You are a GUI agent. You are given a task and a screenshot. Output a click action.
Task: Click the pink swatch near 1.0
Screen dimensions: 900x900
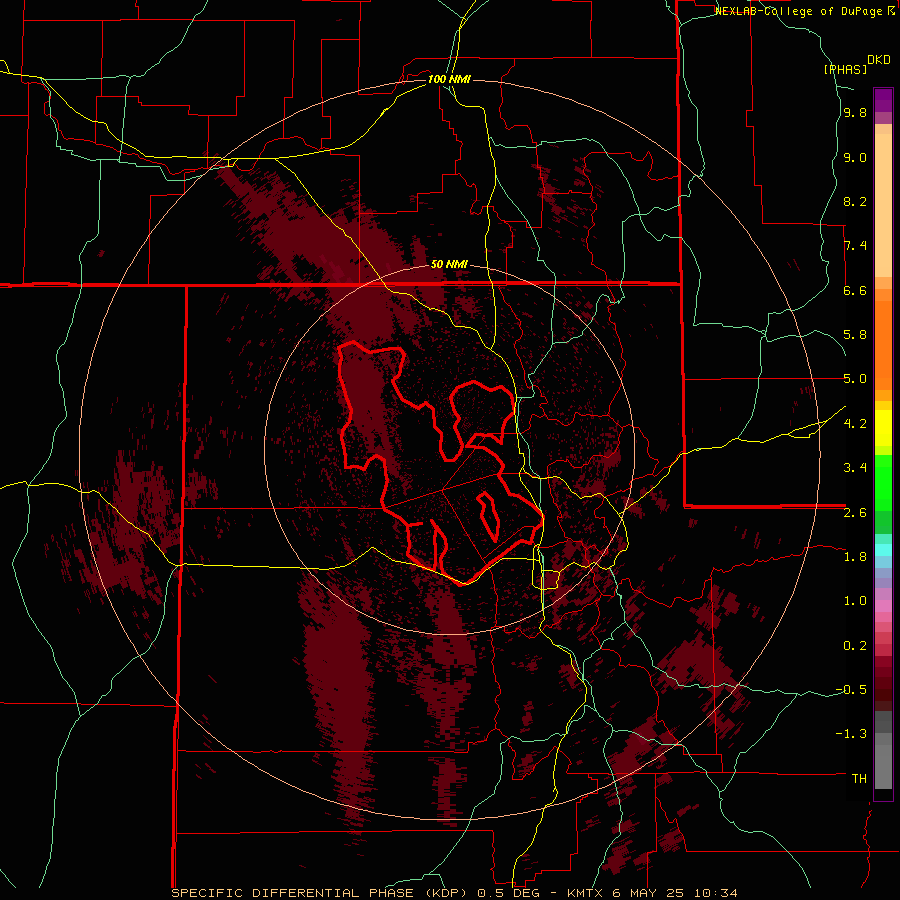pos(883,606)
